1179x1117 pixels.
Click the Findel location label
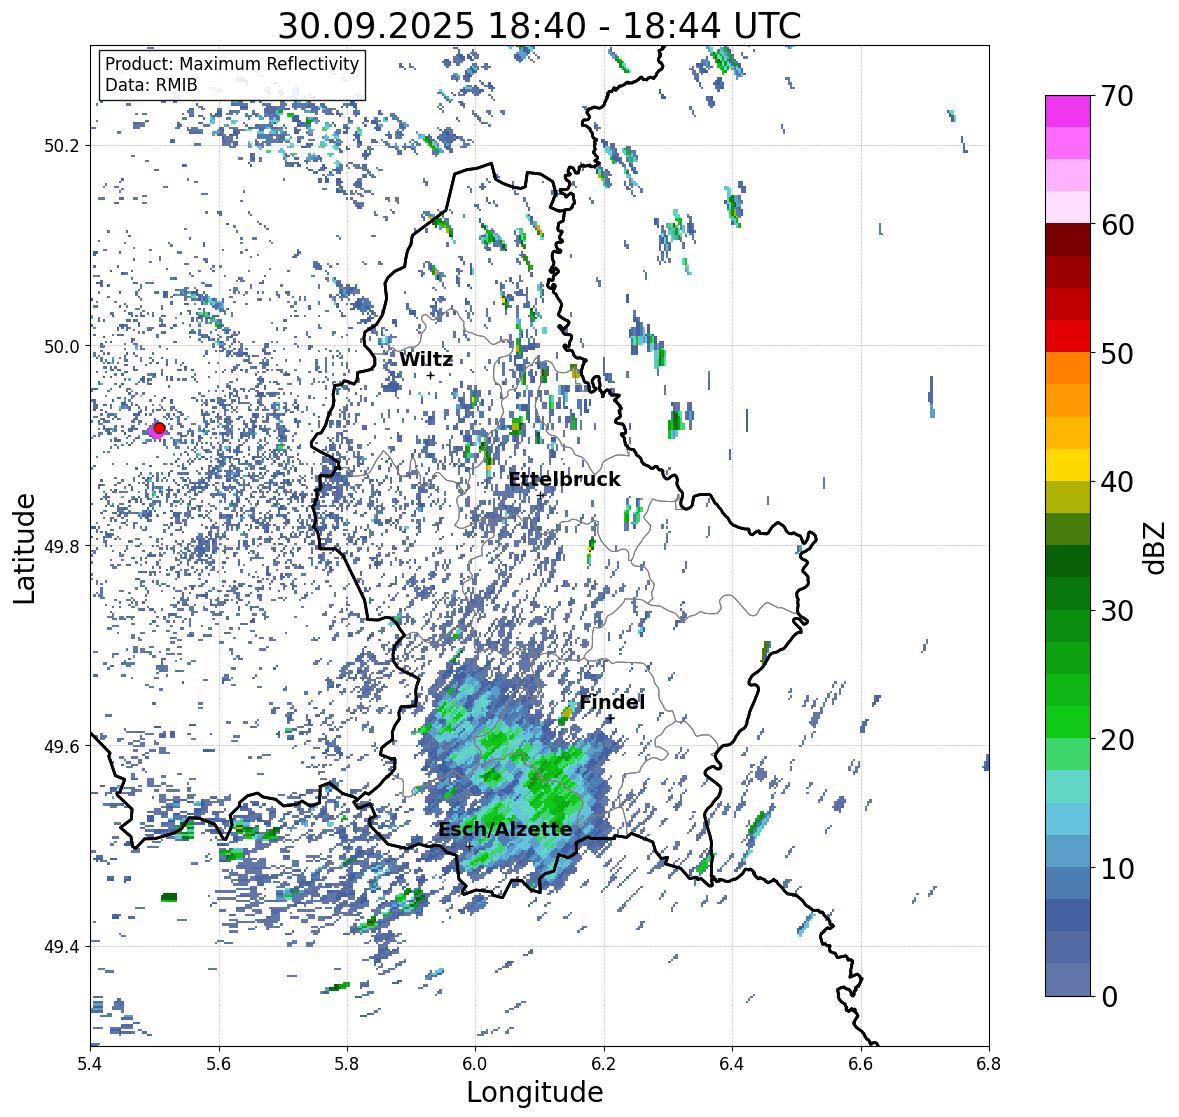pyautogui.click(x=612, y=702)
